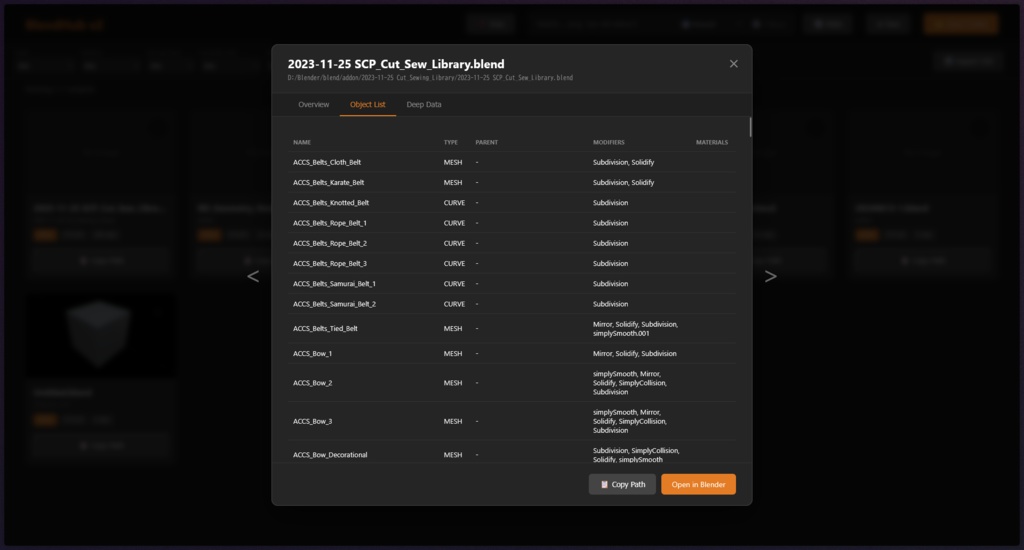1024x550 pixels.
Task: Click the file path under the title
Action: [430, 78]
